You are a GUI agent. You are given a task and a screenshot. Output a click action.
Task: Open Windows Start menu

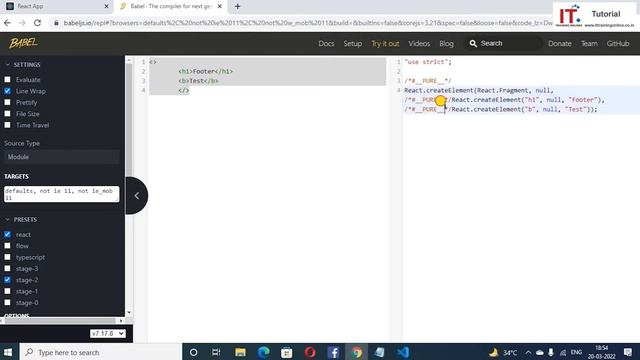tap(8, 352)
